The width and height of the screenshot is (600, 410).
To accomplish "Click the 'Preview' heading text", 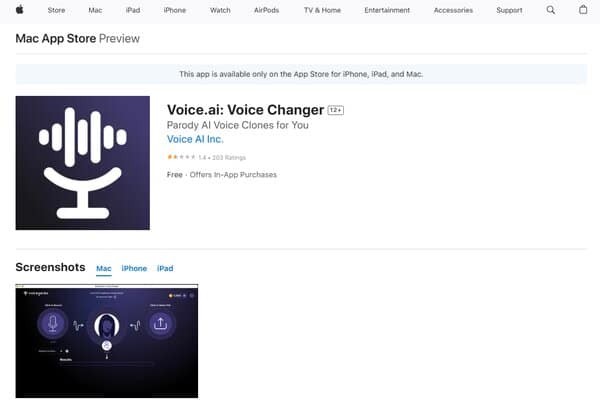I will (119, 39).
